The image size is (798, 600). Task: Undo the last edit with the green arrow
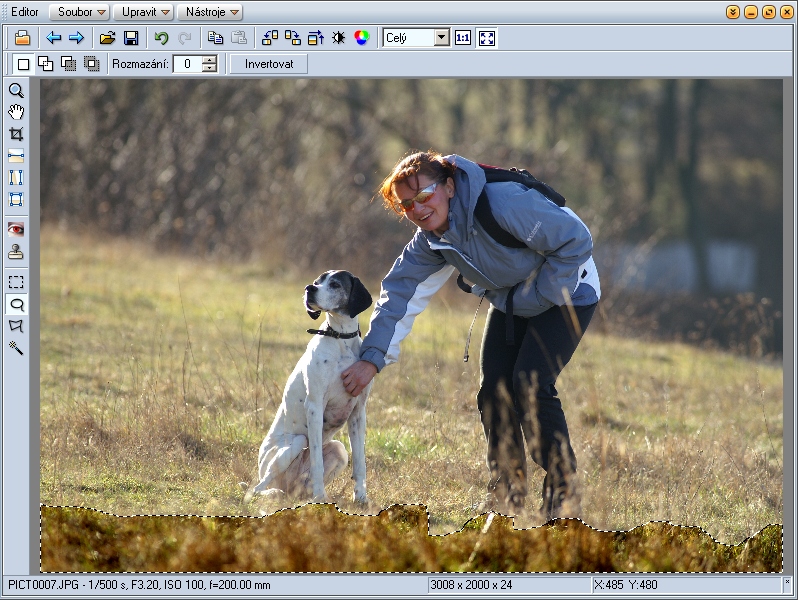click(161, 38)
